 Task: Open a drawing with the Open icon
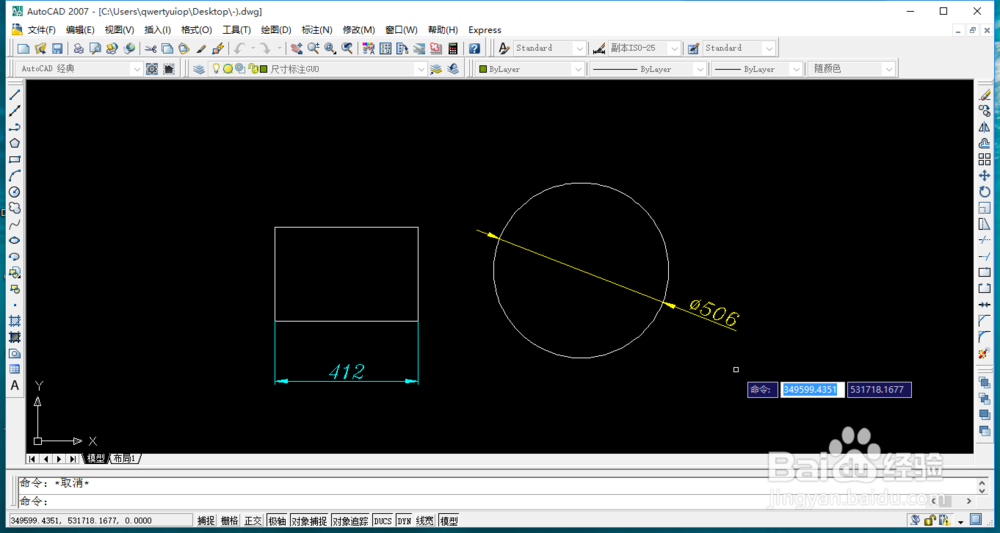coord(41,48)
